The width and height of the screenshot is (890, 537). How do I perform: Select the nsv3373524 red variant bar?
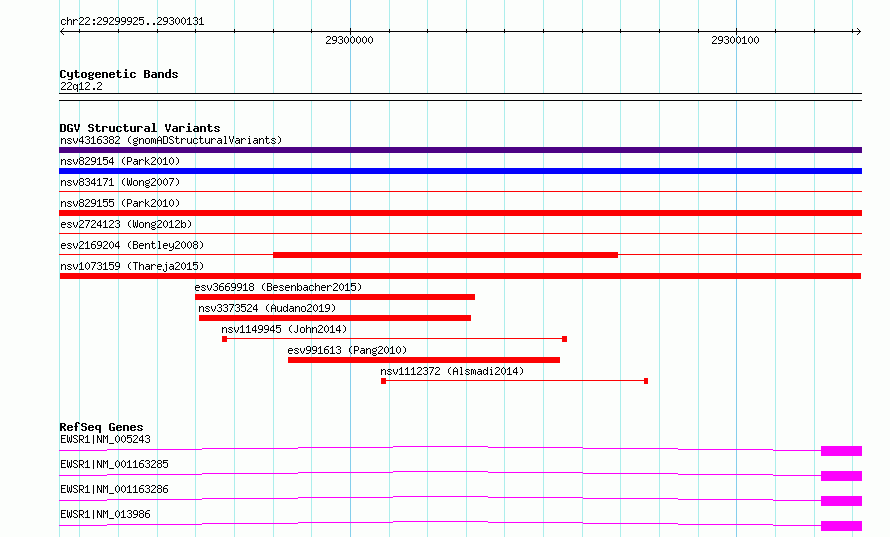click(x=335, y=318)
